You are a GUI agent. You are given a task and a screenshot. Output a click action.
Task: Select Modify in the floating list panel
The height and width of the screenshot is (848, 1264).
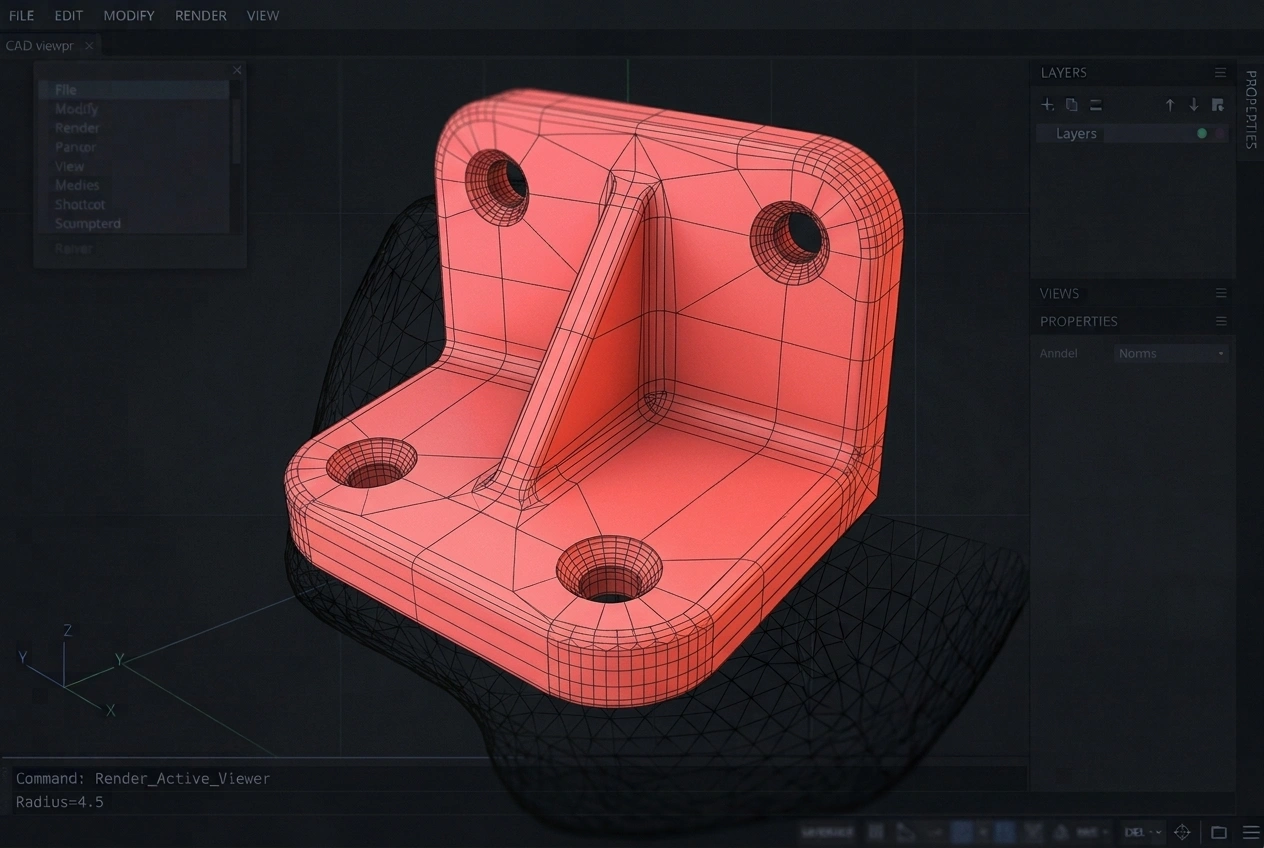pos(134,109)
